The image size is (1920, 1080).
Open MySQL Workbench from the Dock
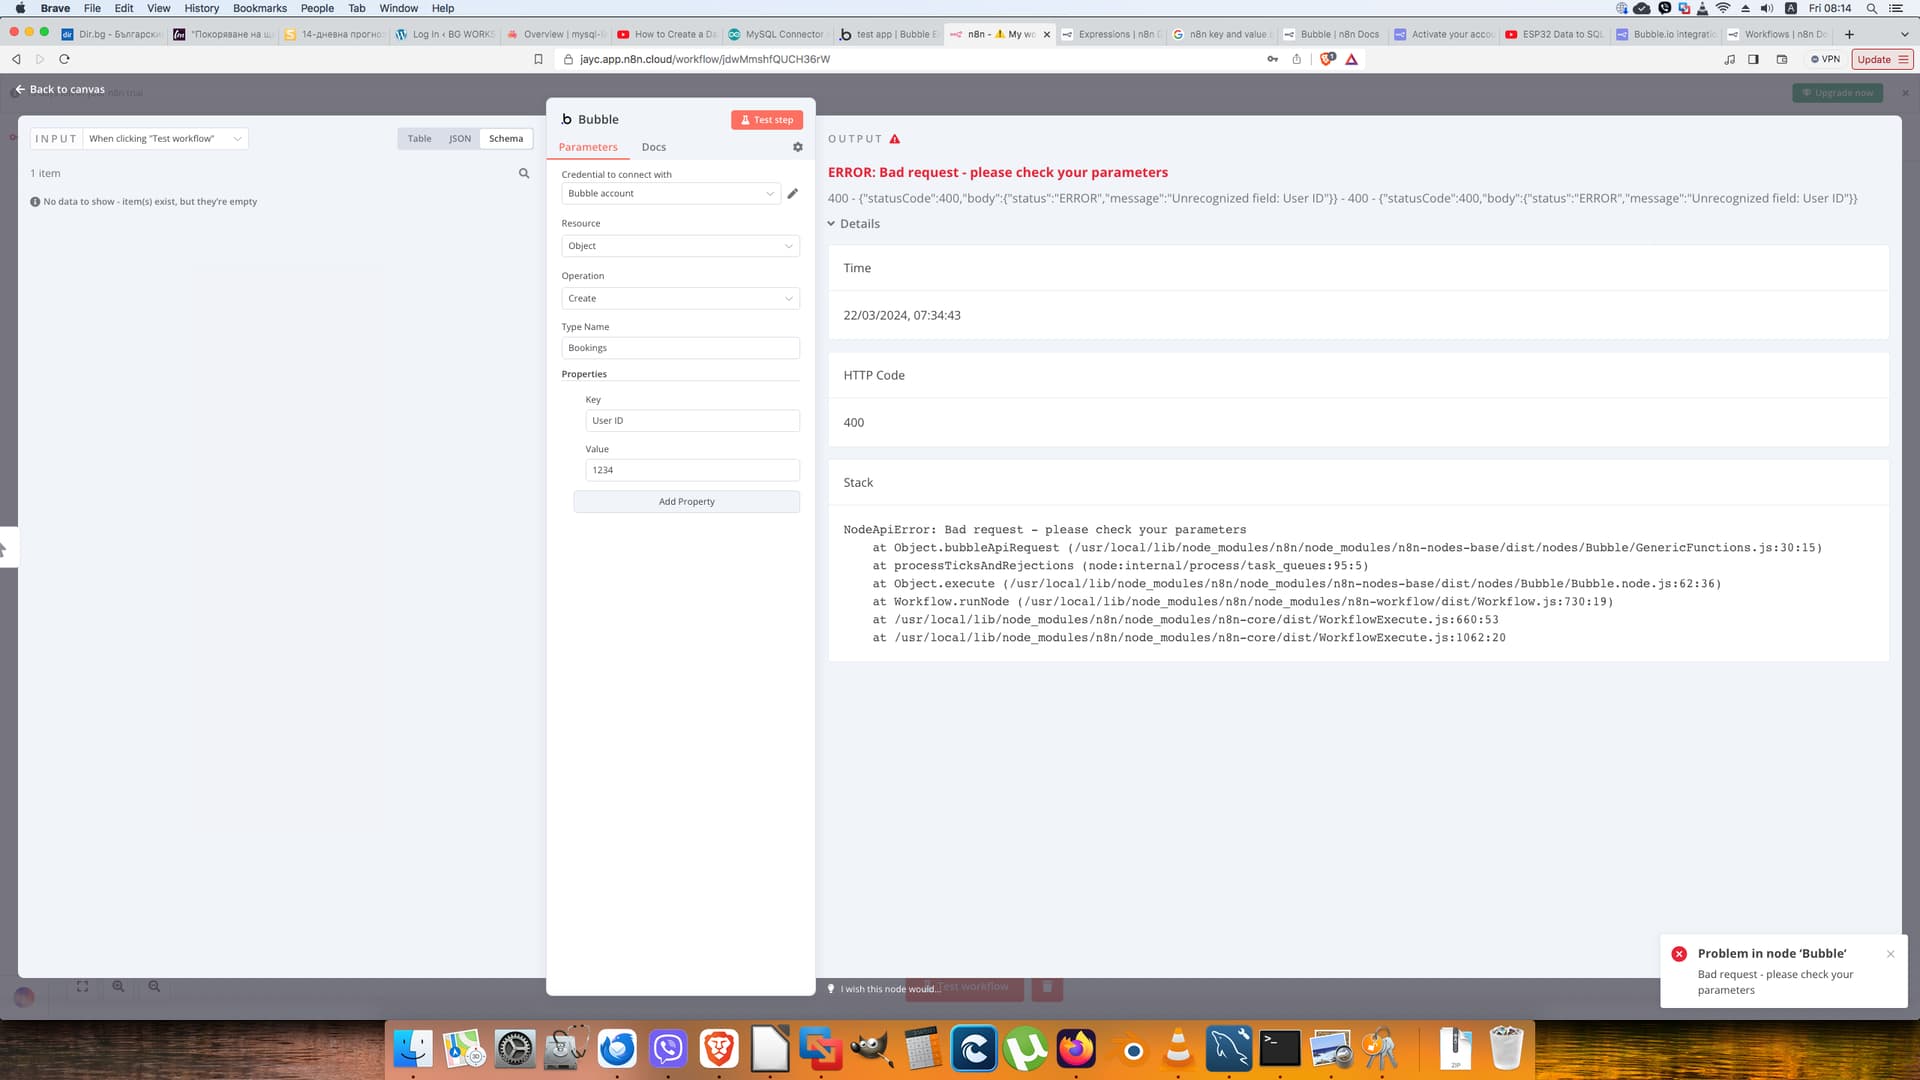tap(1229, 1049)
